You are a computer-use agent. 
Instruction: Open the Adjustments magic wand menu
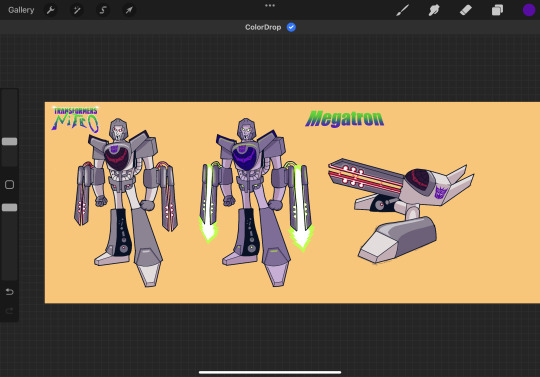click(x=76, y=10)
